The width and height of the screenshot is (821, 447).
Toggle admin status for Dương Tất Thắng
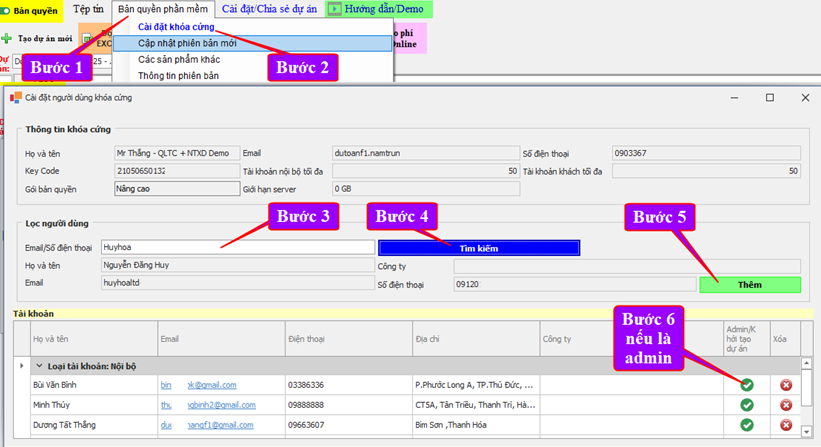[746, 425]
